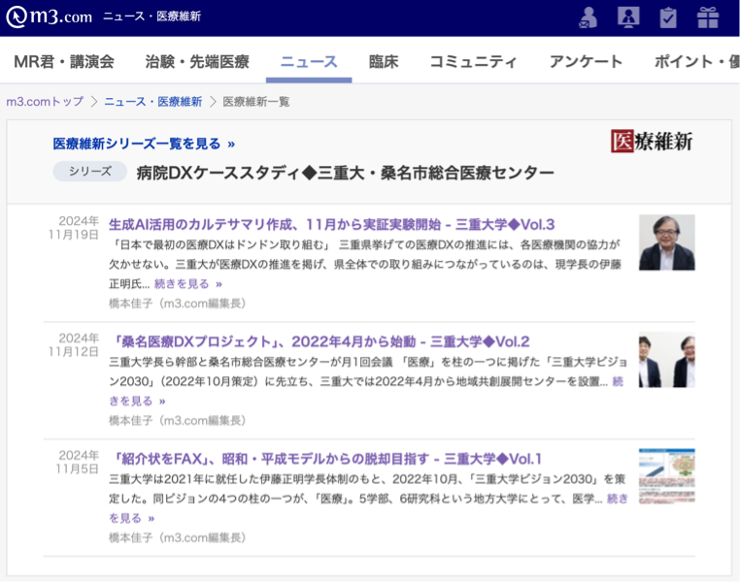Select the MR君・講演会 tab
This screenshot has height=586, width=742.
64,62
